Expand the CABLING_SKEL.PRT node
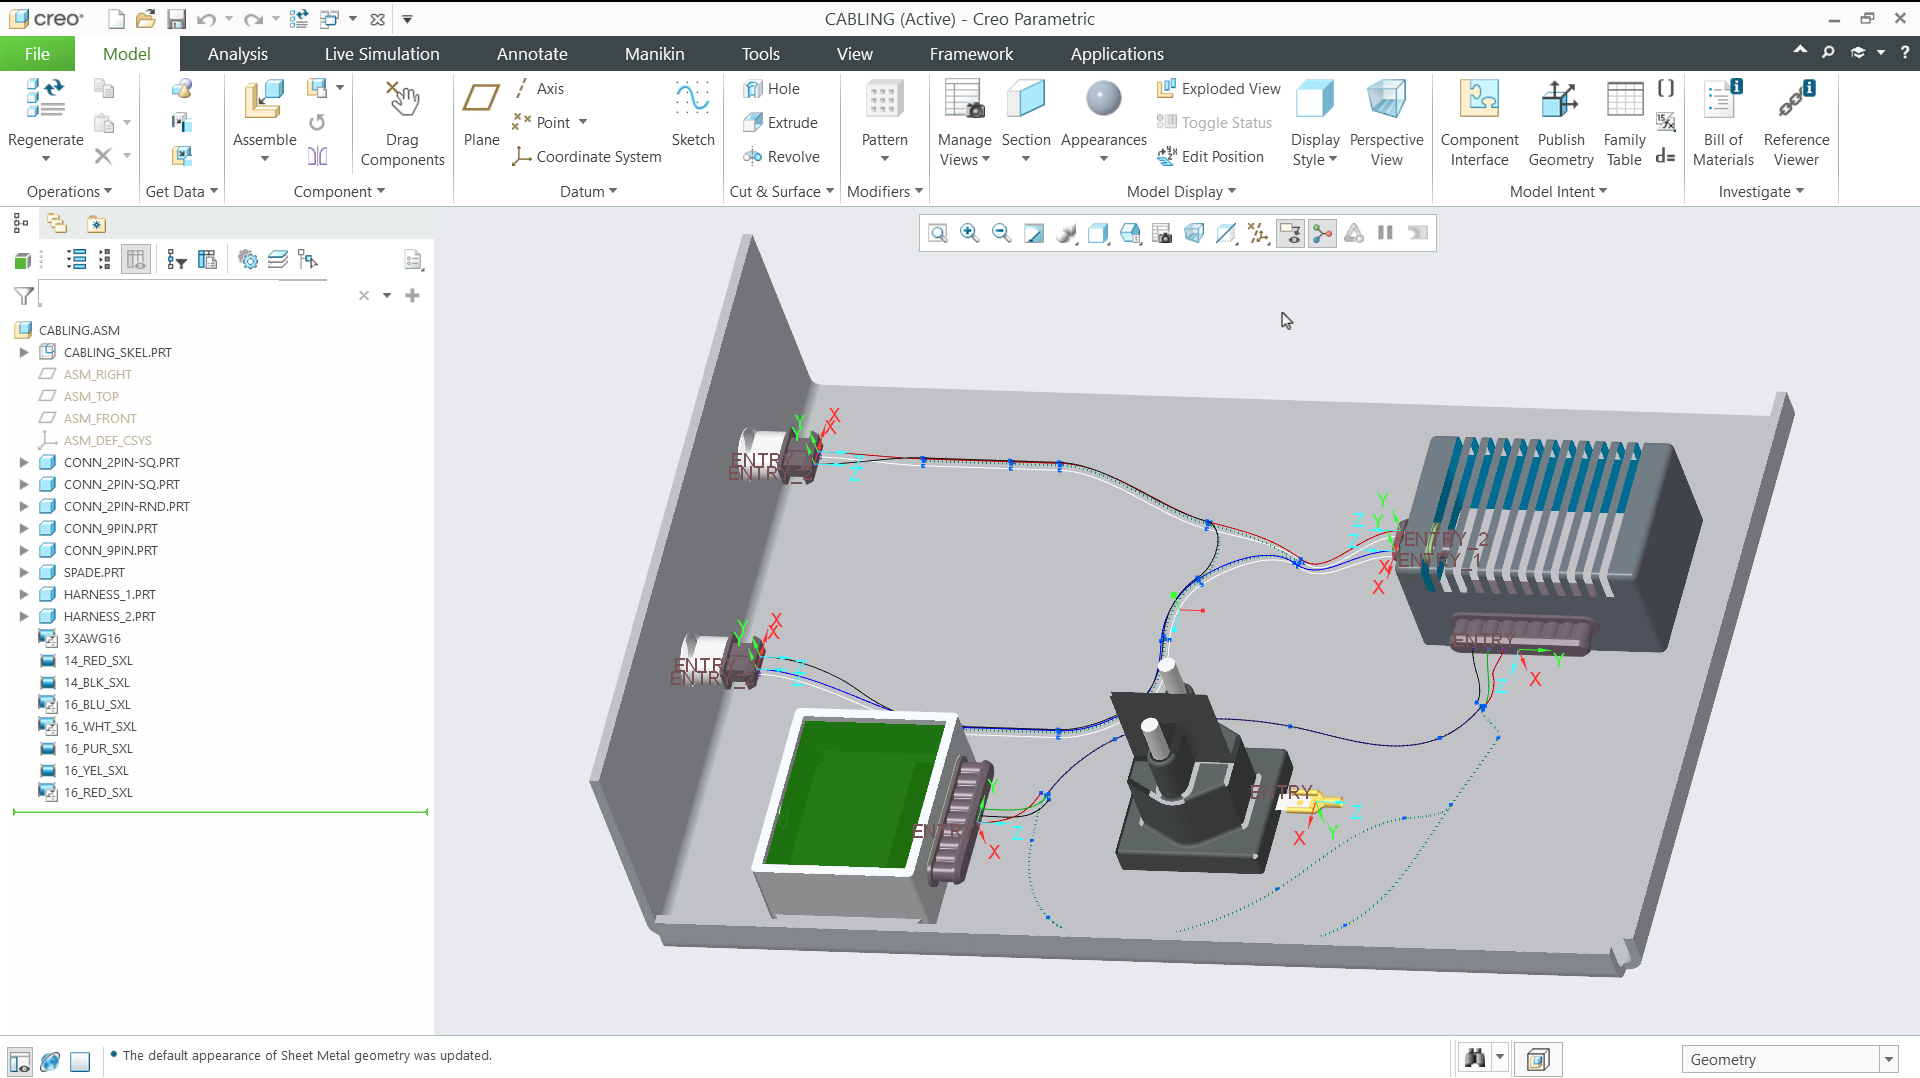The width and height of the screenshot is (1920, 1078). click(24, 352)
